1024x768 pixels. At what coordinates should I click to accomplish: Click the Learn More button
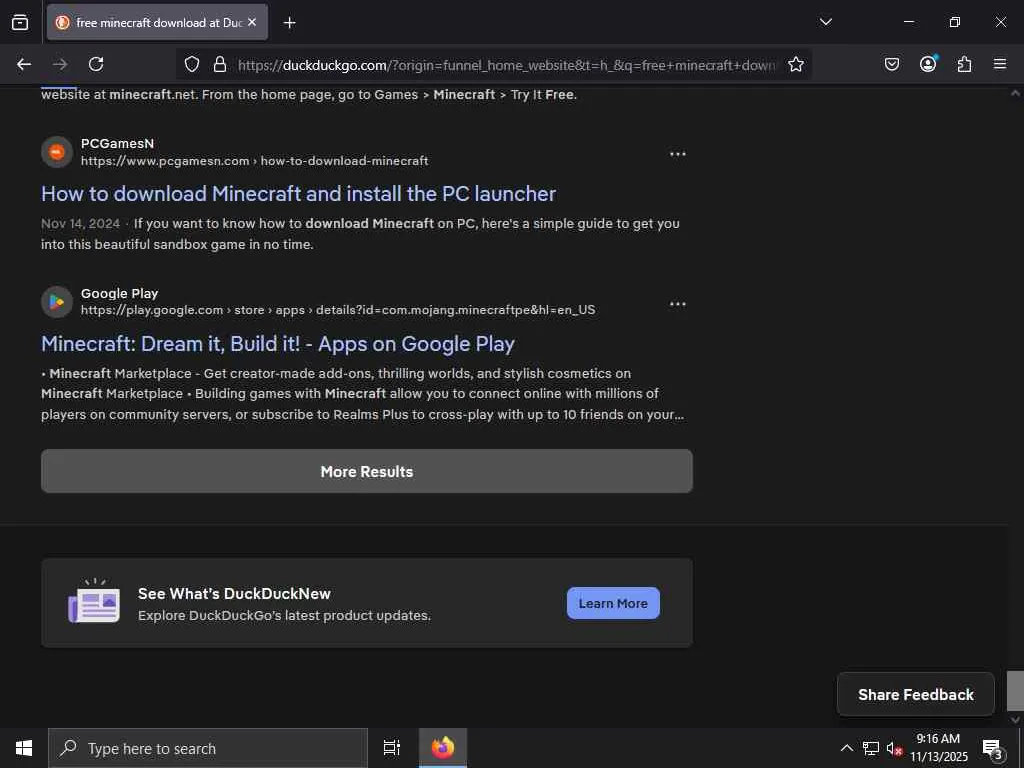tap(613, 603)
